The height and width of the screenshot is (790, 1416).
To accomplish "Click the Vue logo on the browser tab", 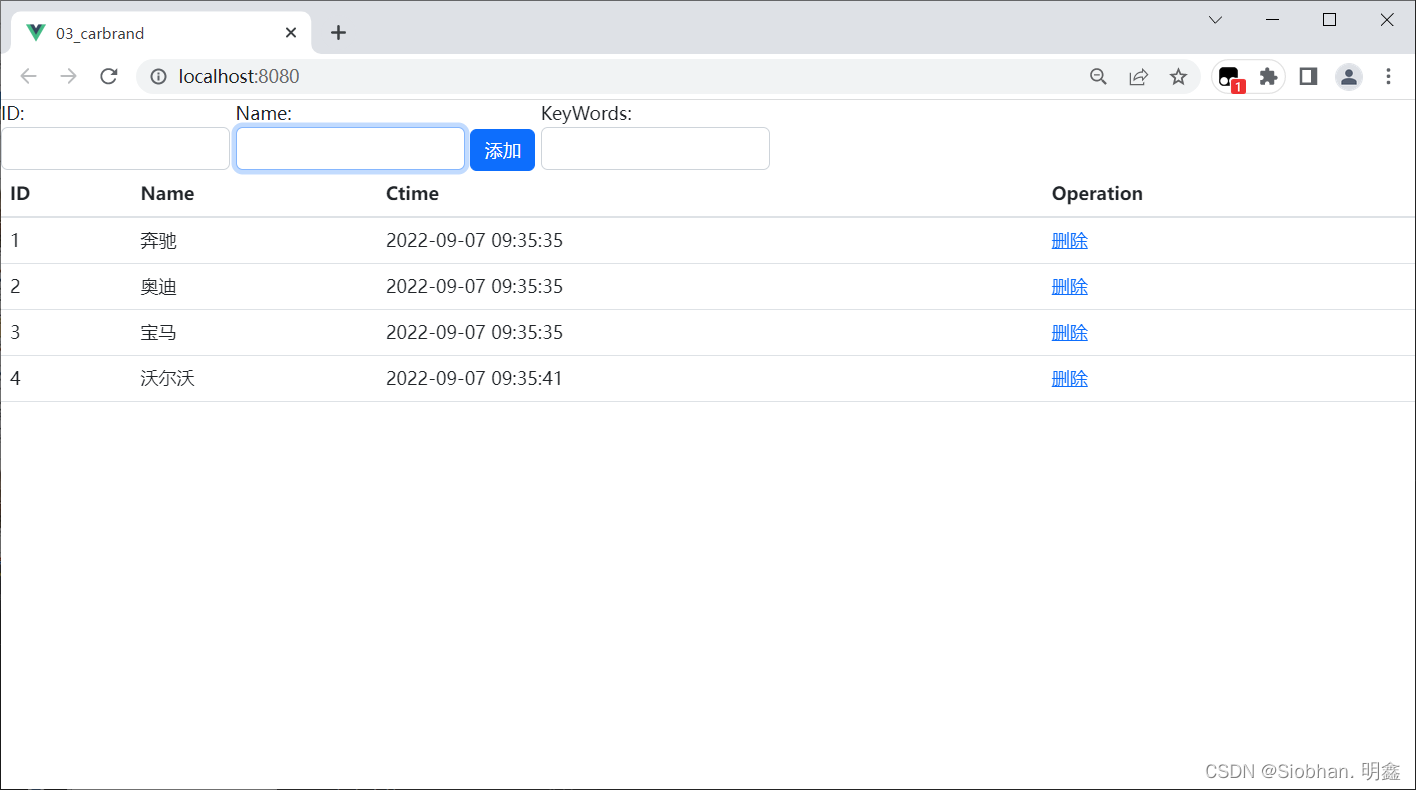I will pos(34,32).
